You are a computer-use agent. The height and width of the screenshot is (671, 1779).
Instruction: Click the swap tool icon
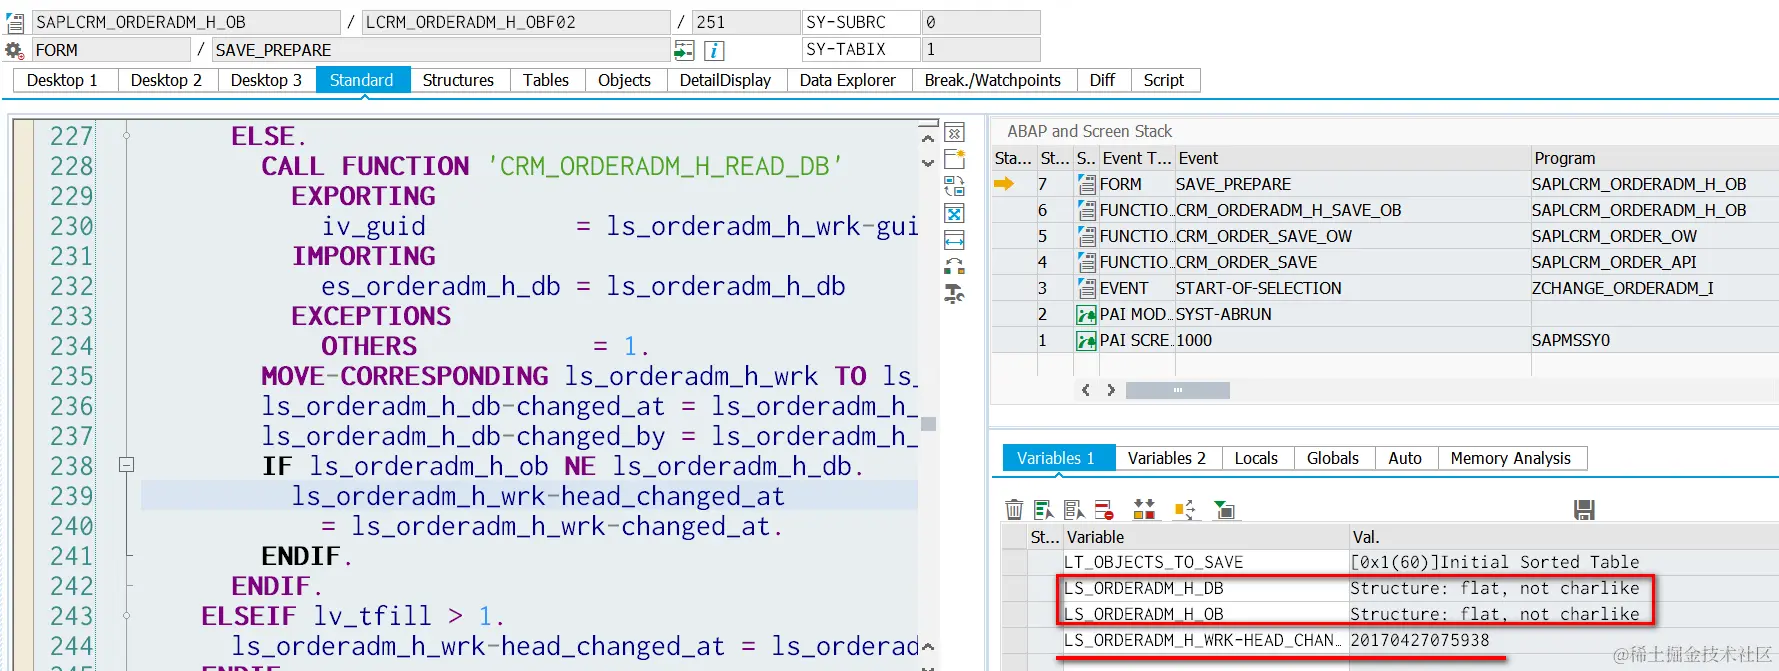[954, 186]
